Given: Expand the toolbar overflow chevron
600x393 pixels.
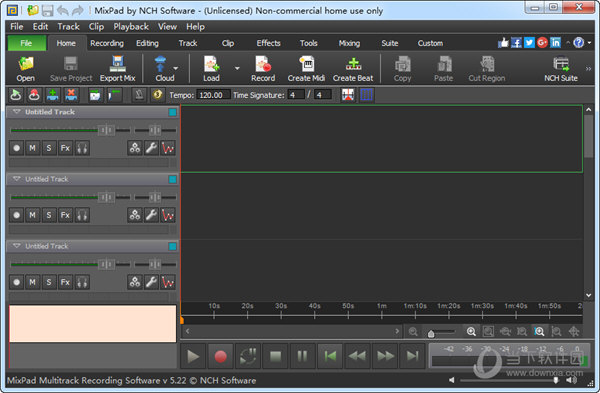Looking at the screenshot, I should coord(588,69).
